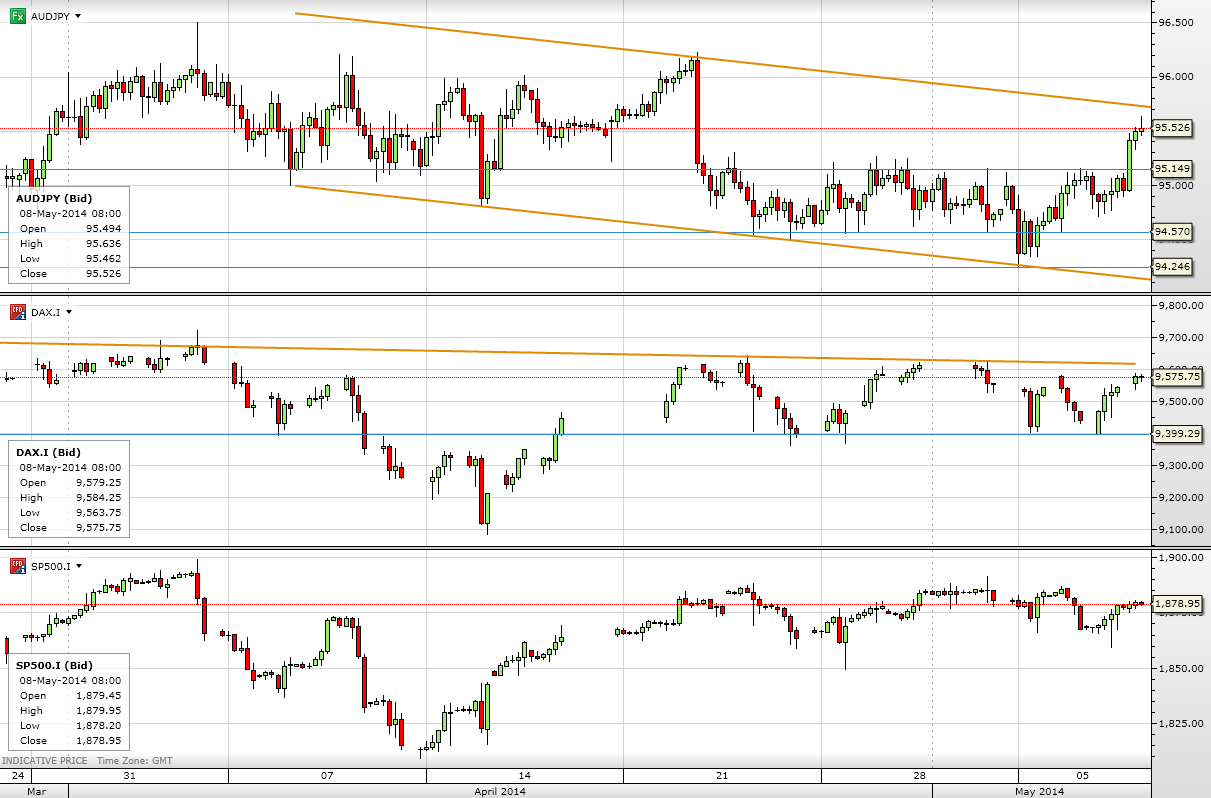Click High value 95.636 in AUDJPY box
This screenshot has width=1211, height=798.
pyautogui.click(x=102, y=243)
